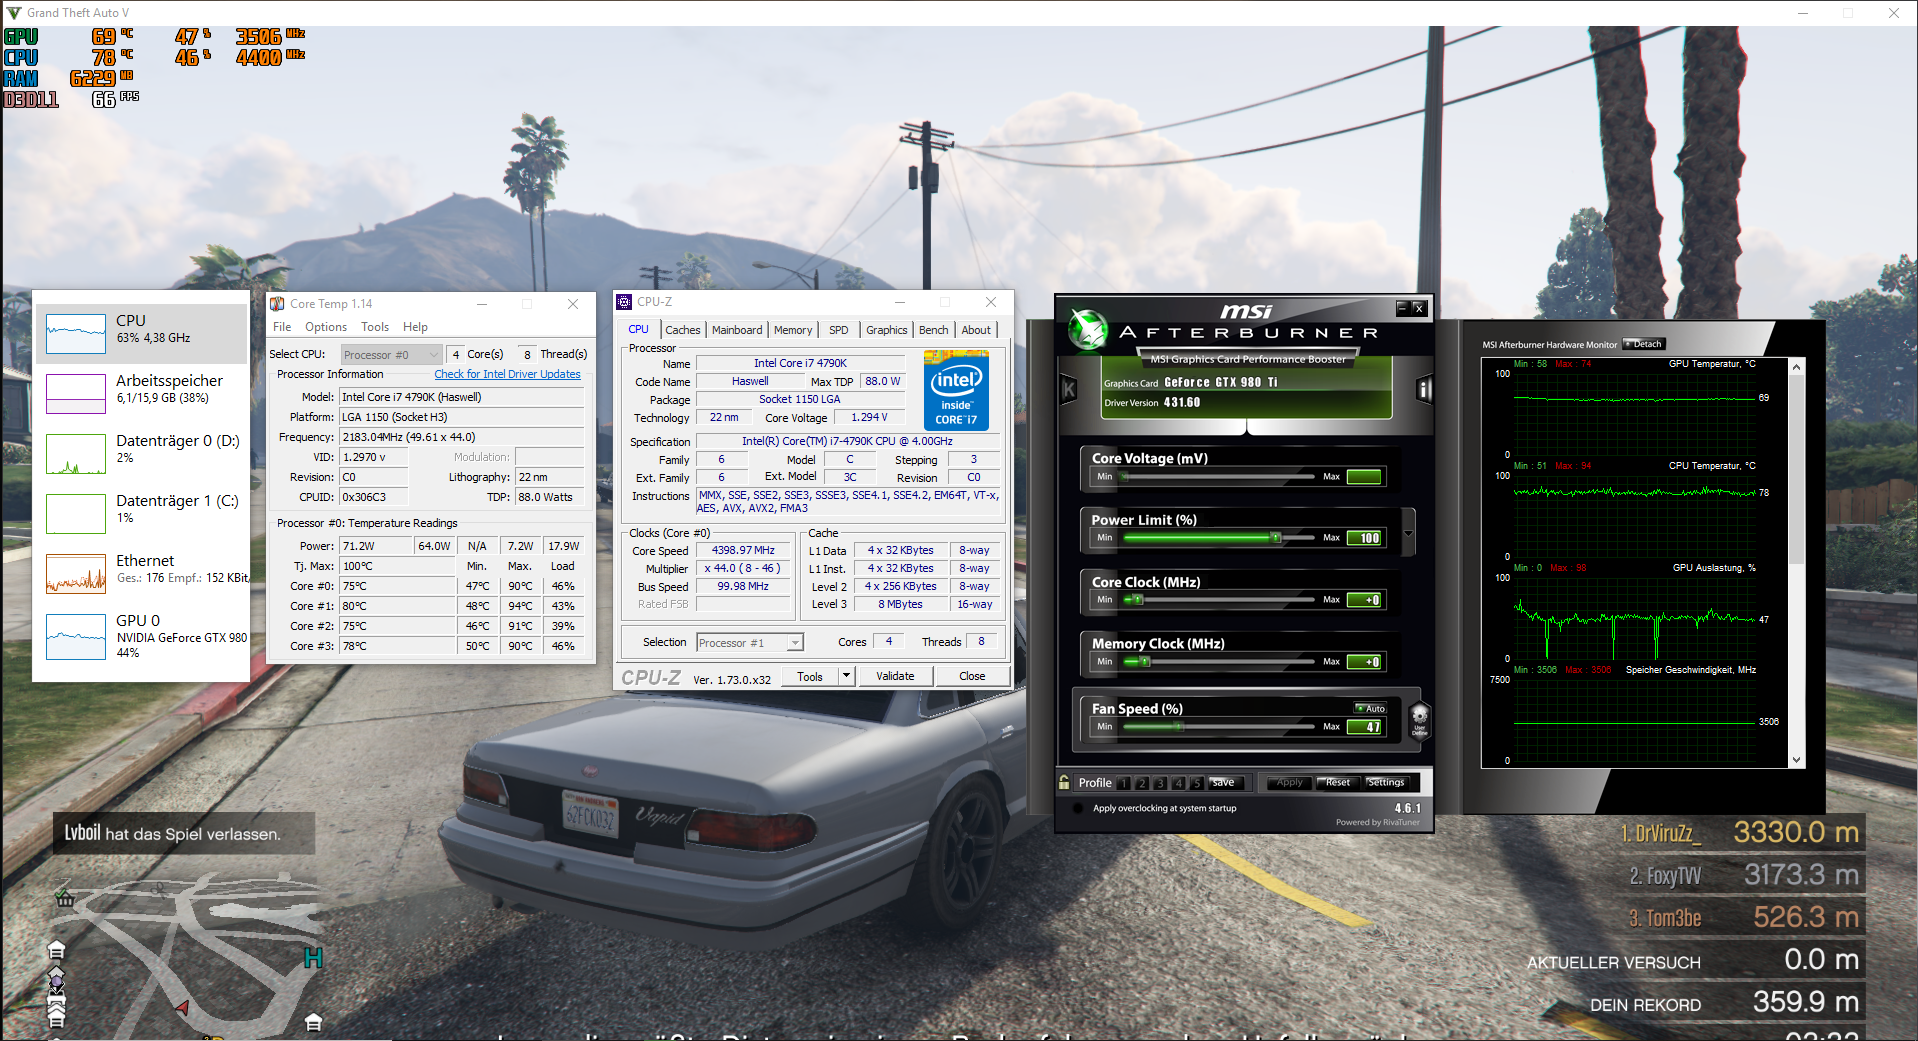Click the Validate button in CPU-Z
This screenshot has width=1918, height=1041.
coord(895,676)
